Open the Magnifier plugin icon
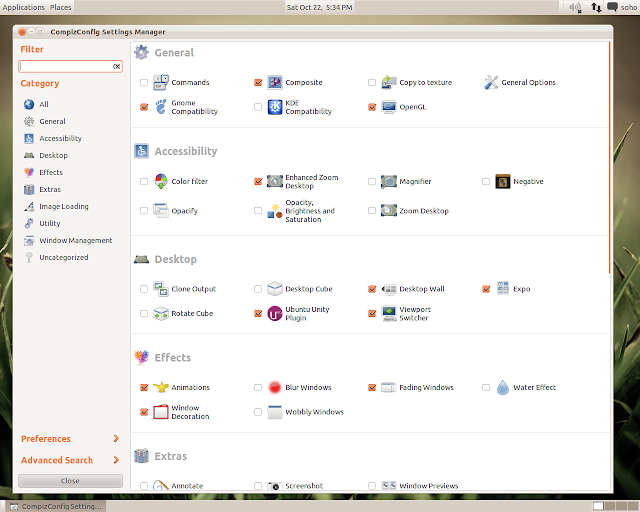 tap(389, 181)
